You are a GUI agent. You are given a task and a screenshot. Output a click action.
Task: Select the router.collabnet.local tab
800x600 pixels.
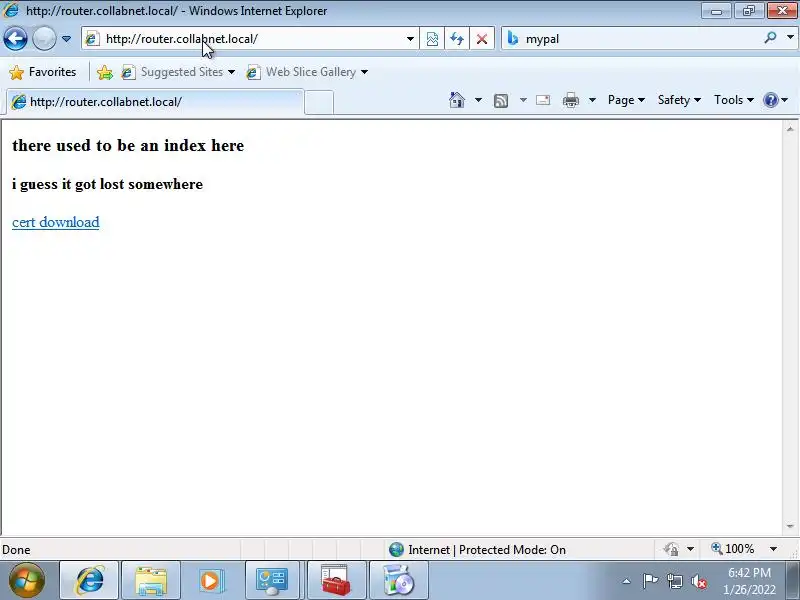tap(155, 102)
